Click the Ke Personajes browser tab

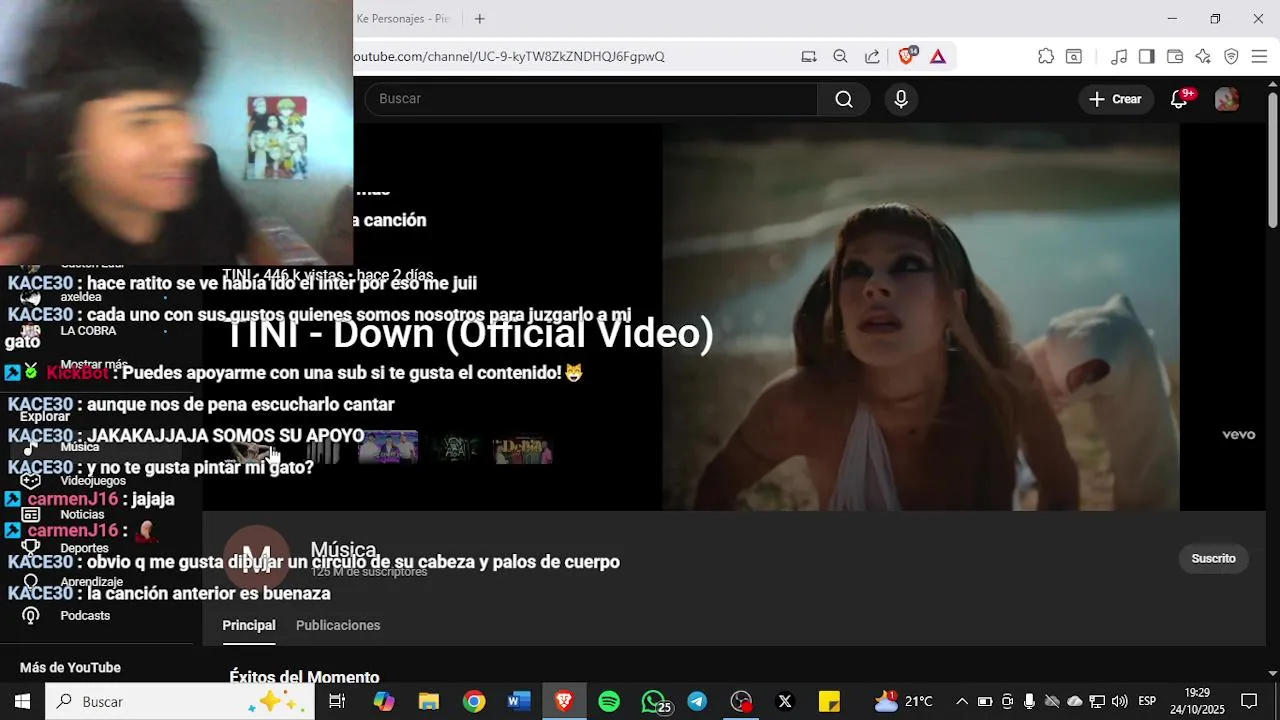click(405, 19)
